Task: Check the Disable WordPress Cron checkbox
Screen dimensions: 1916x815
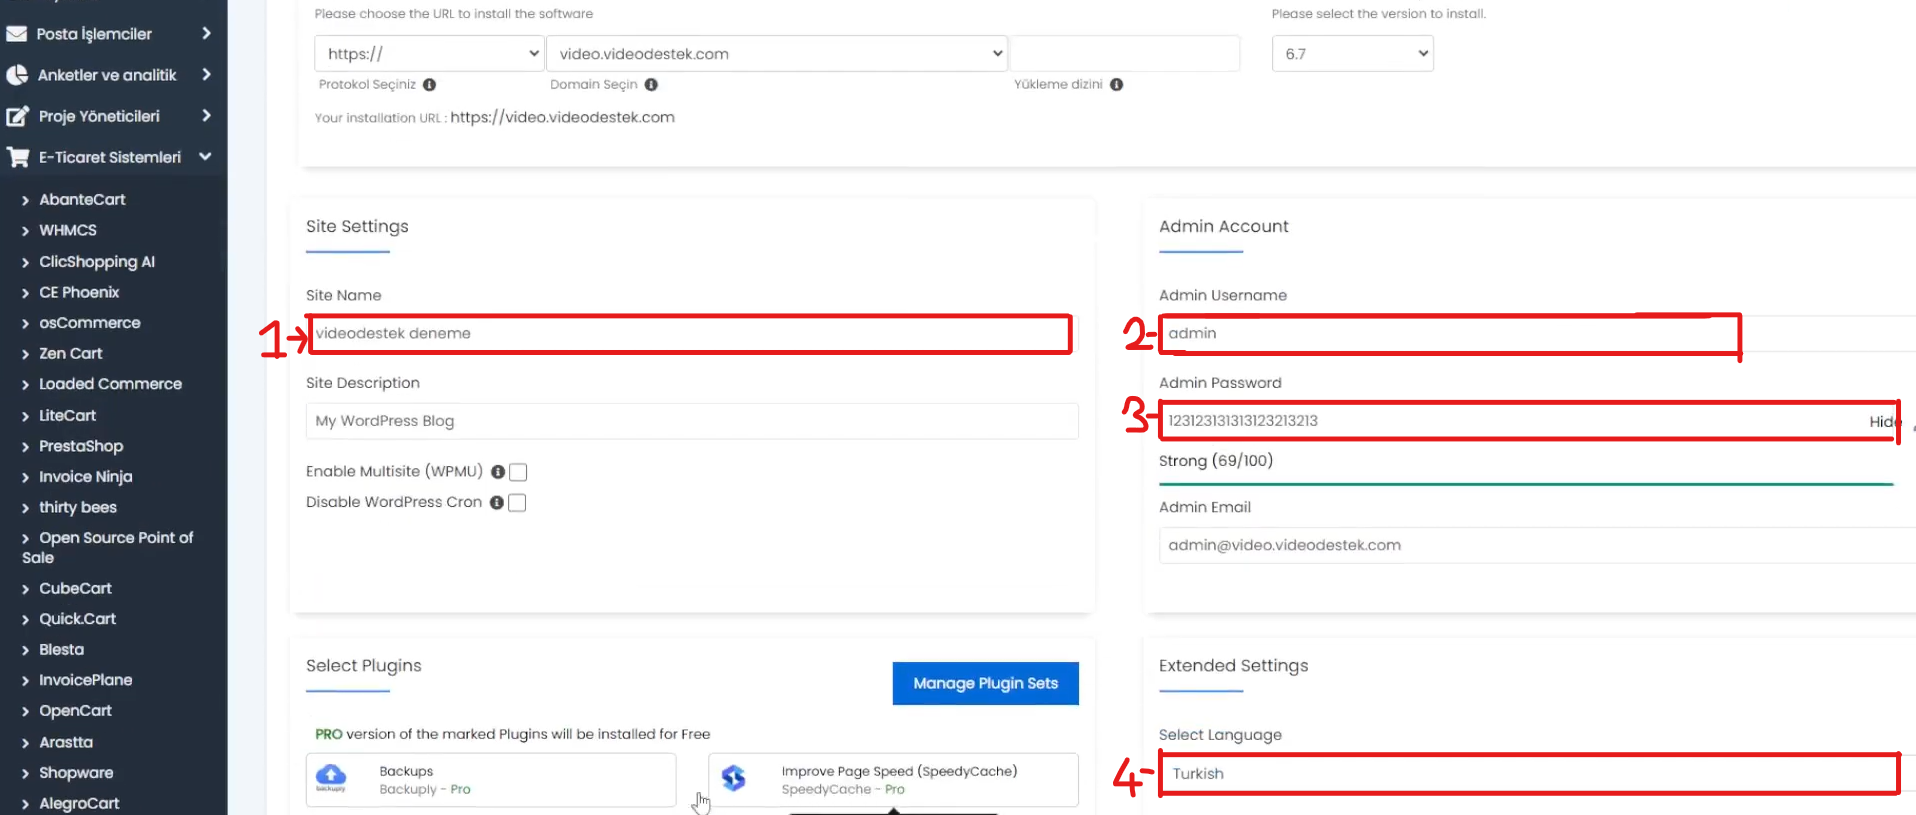Action: [517, 503]
